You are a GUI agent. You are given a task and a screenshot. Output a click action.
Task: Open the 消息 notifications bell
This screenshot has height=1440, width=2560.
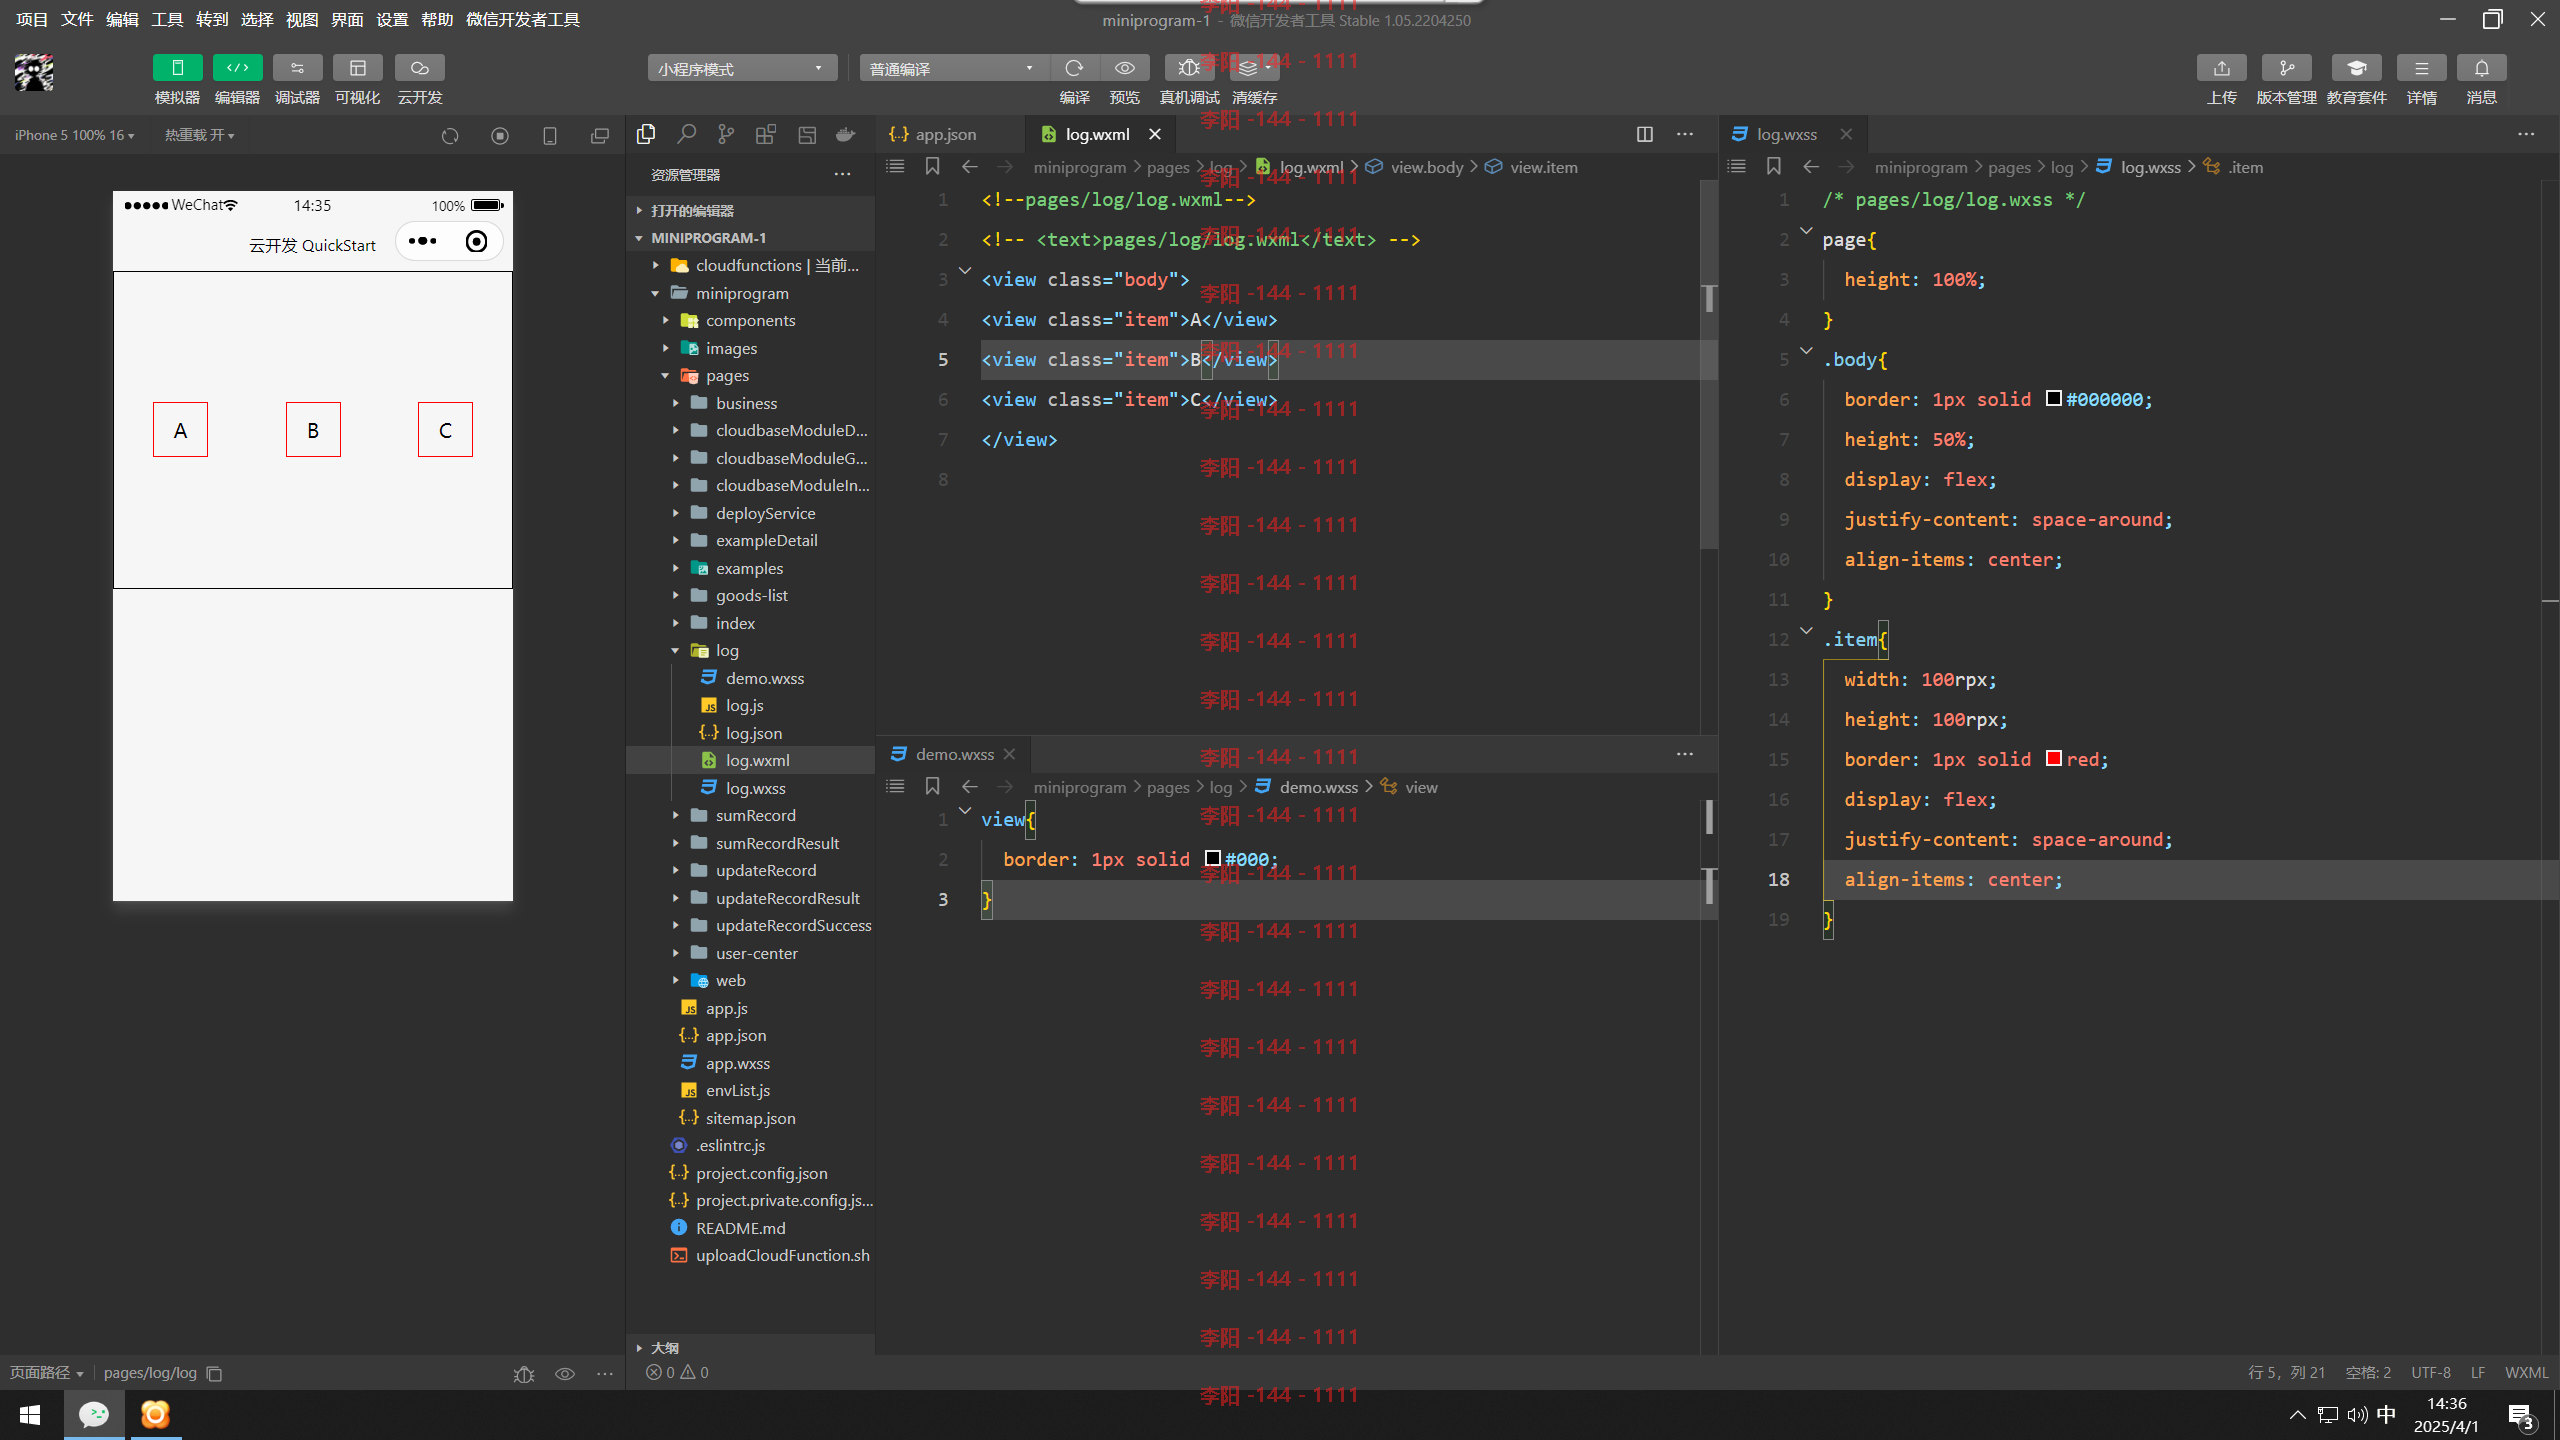[x=2481, y=68]
